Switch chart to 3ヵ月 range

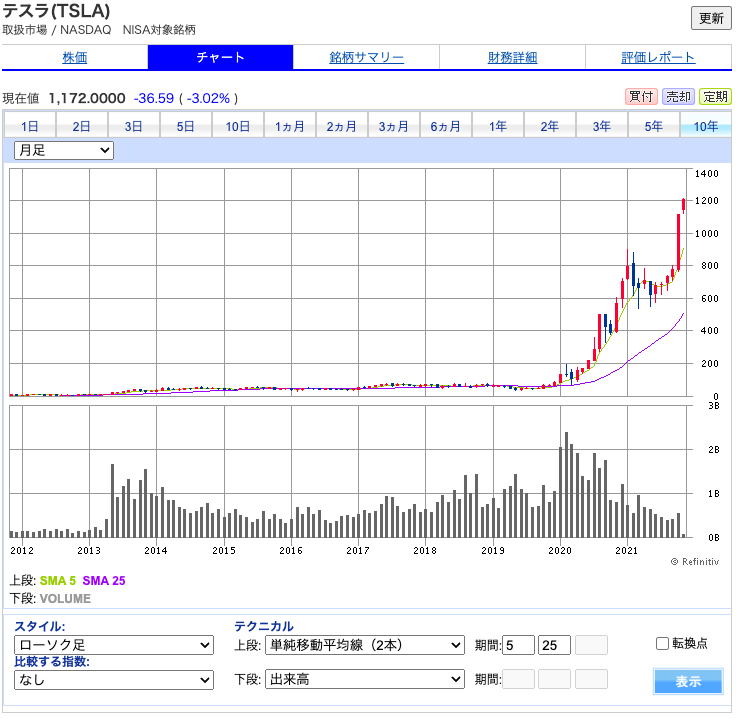point(394,126)
